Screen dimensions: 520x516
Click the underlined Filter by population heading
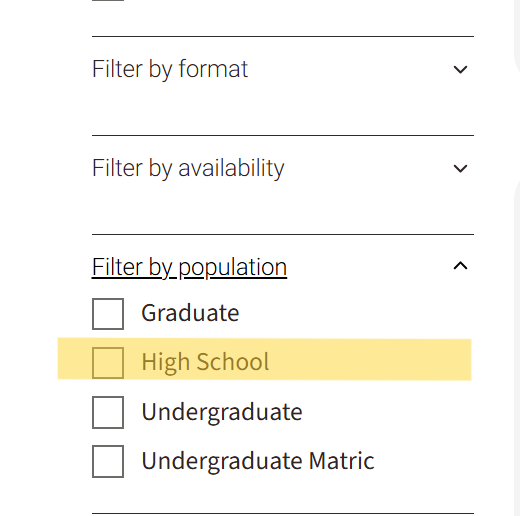click(189, 267)
